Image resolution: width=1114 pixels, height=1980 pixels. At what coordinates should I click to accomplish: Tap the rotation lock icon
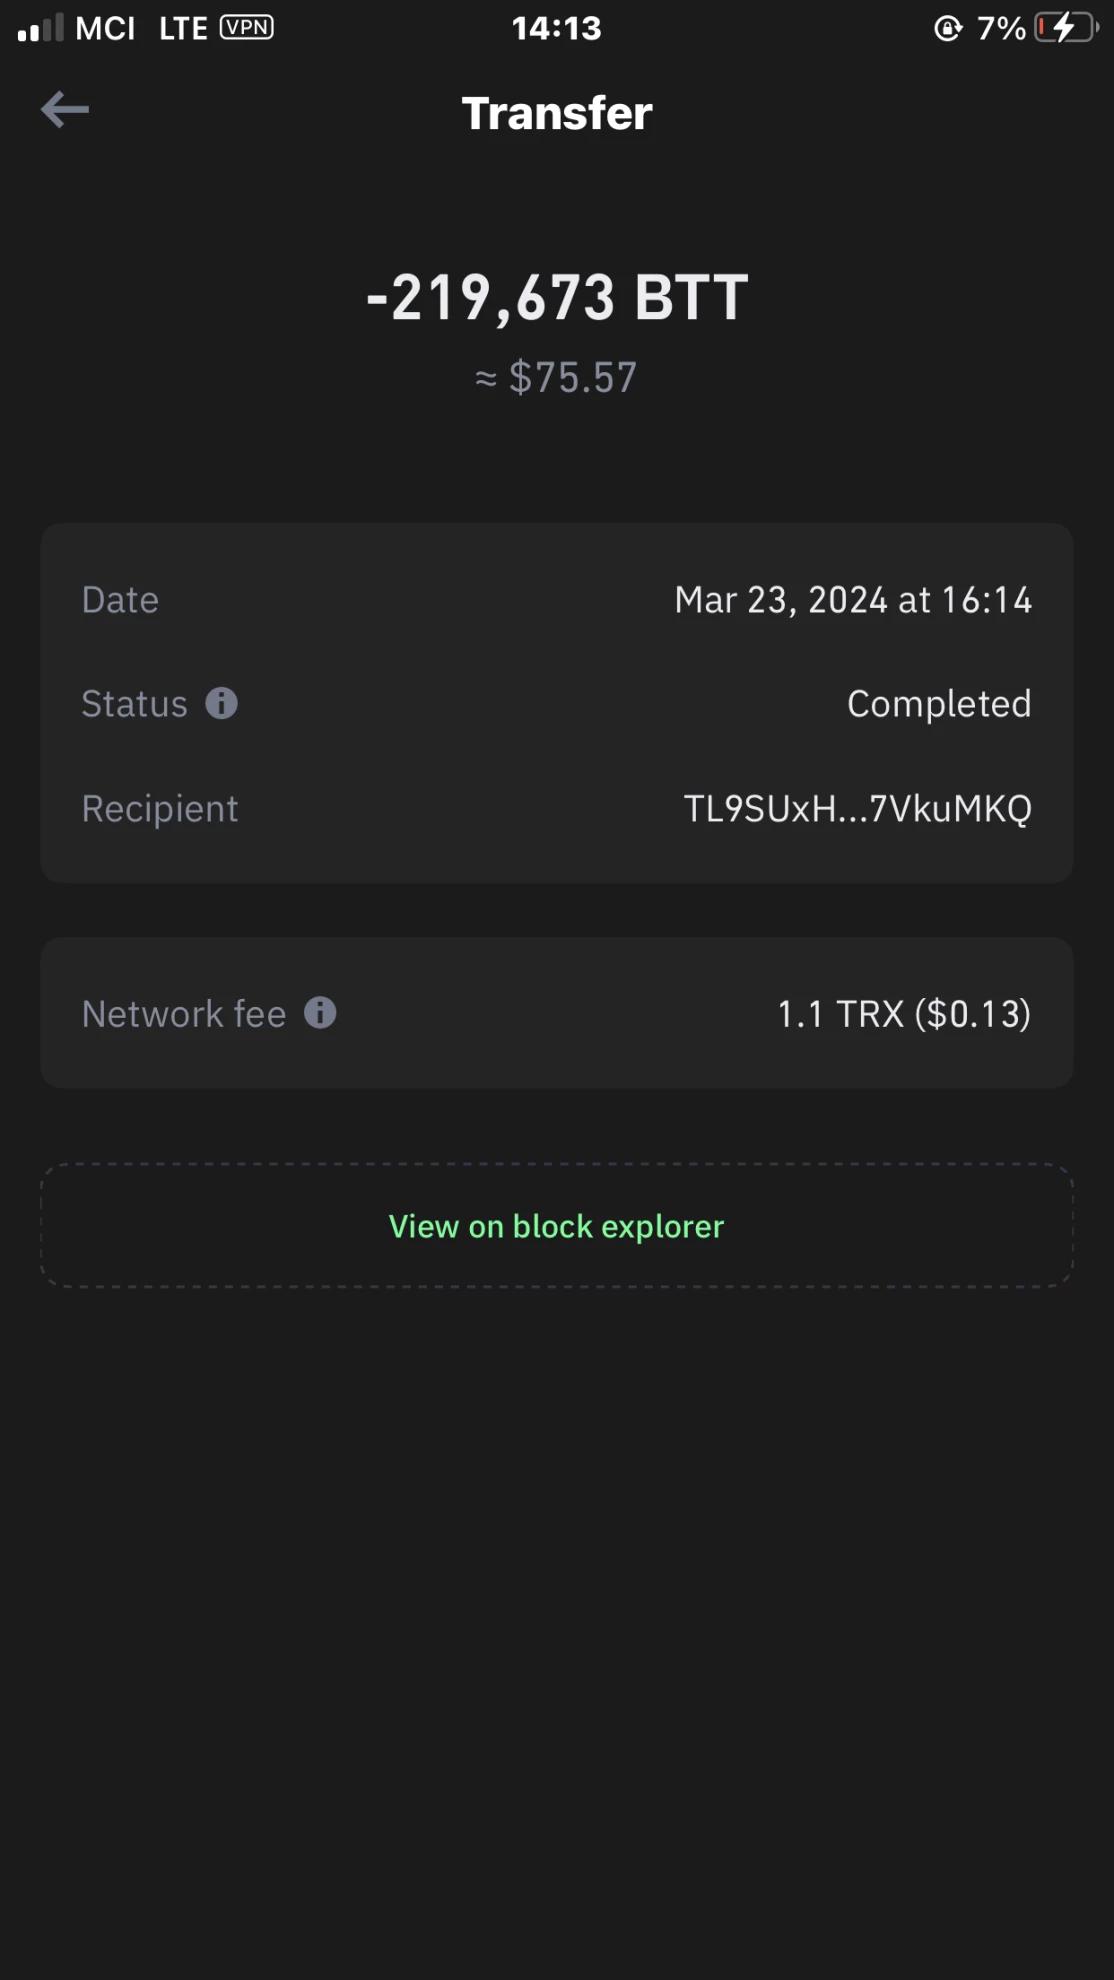point(948,29)
